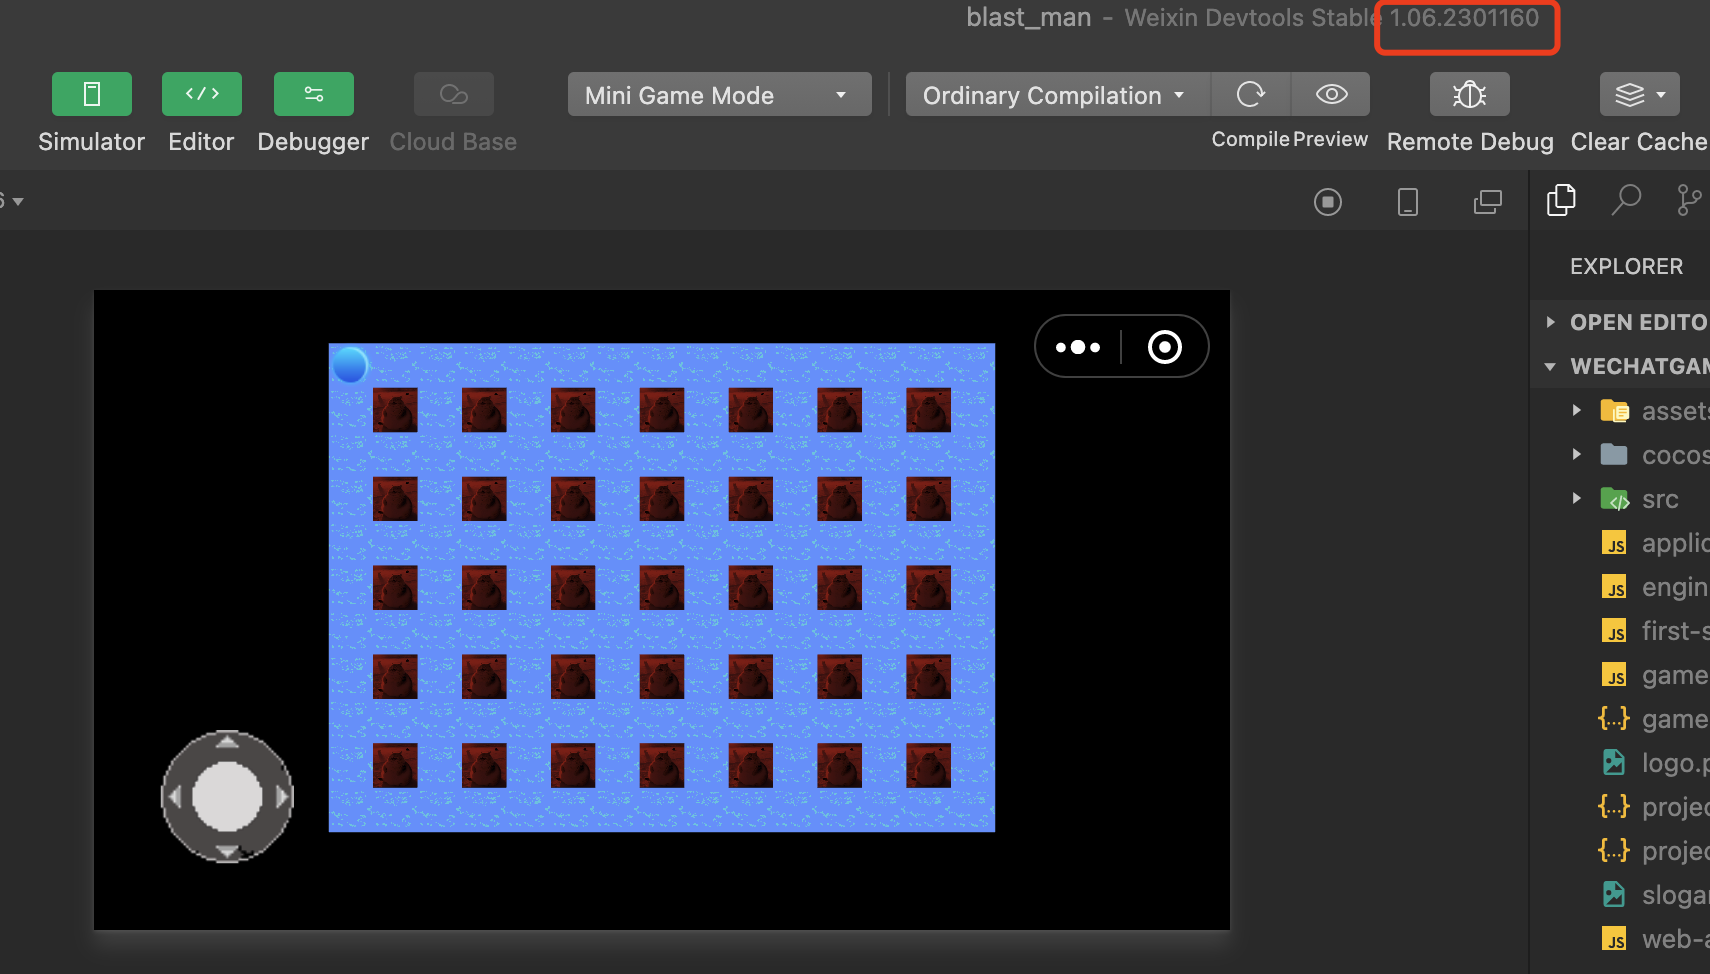This screenshot has width=1710, height=974.
Task: Select the cocos folder icon
Action: coord(1614,454)
